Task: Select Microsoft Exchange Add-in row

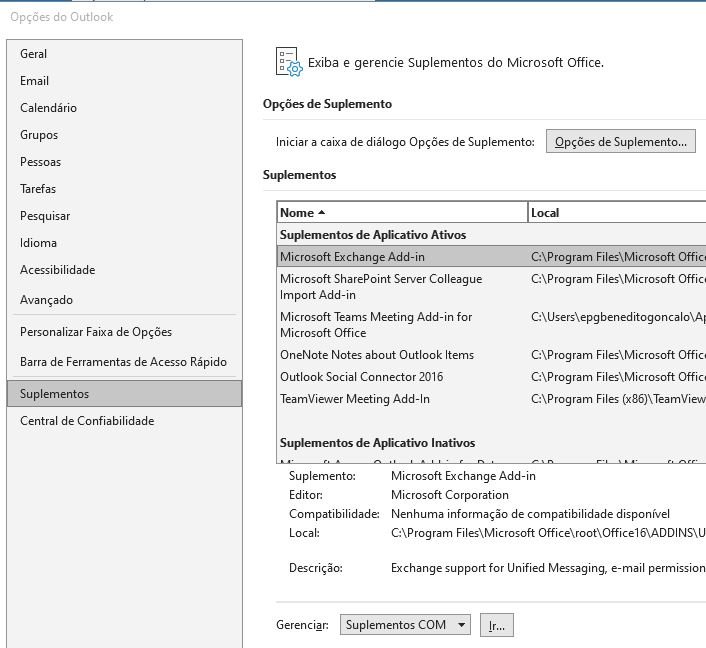Action: [492, 257]
